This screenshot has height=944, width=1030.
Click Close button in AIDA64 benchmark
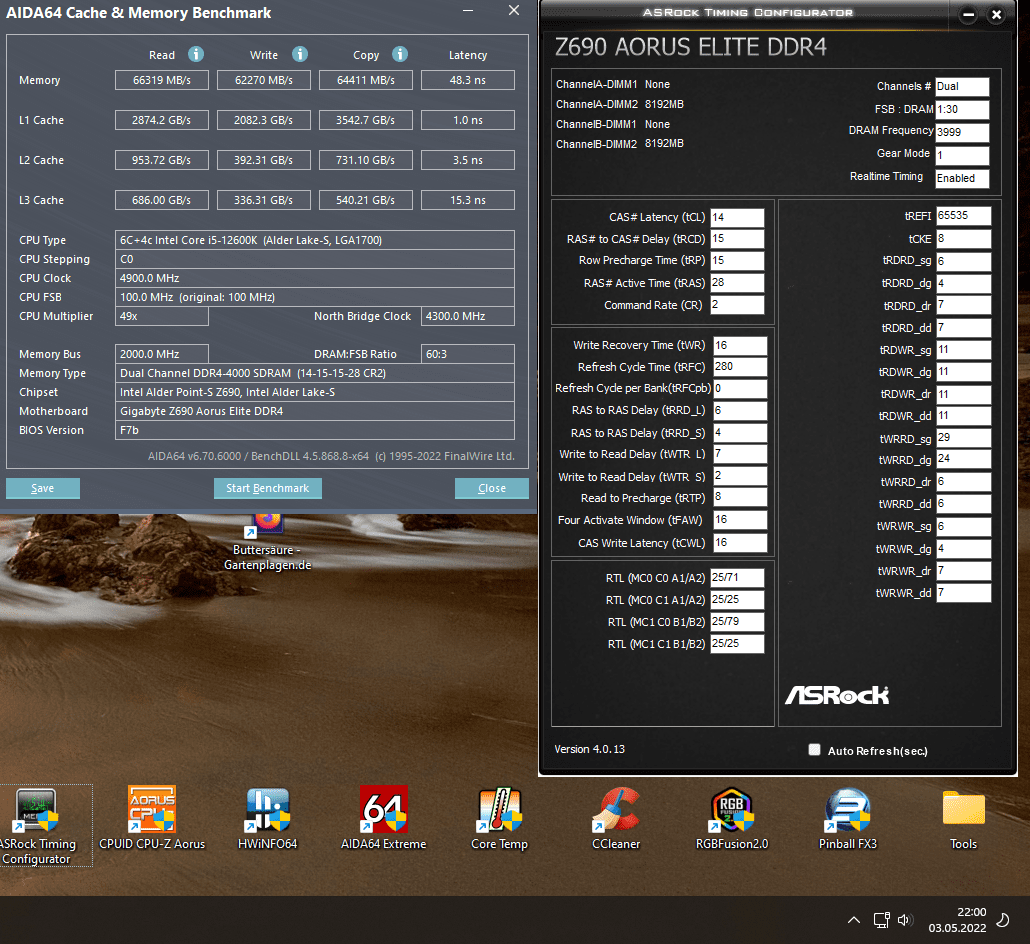pyautogui.click(x=491, y=488)
